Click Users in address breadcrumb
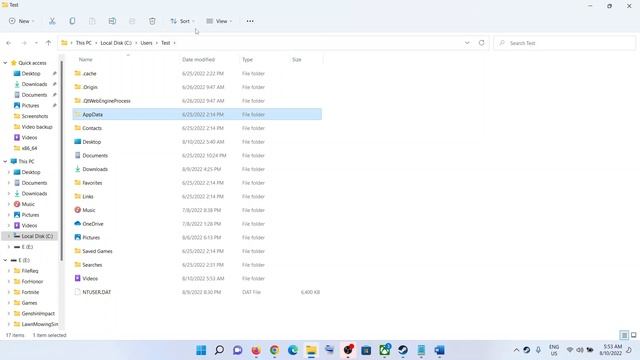This screenshot has height=360, width=640. click(x=147, y=43)
